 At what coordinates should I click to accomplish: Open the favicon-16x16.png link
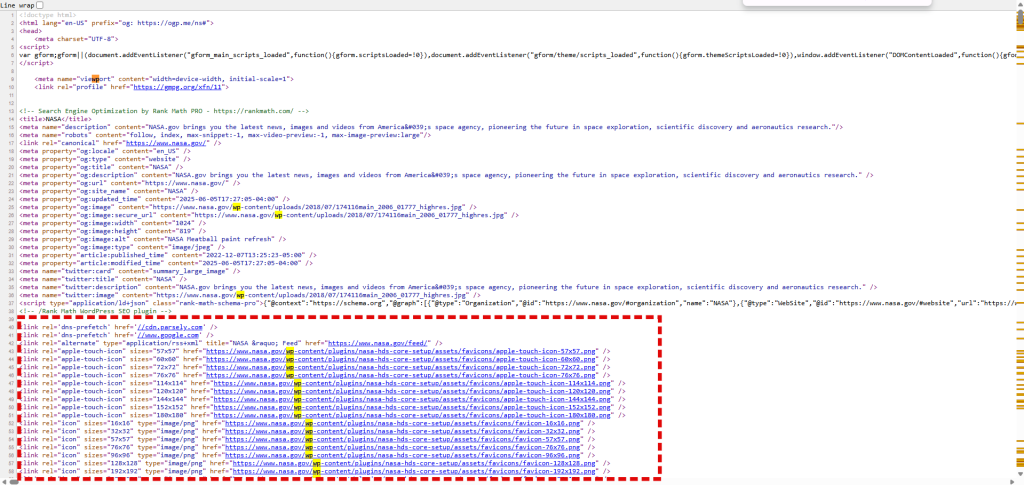coord(404,423)
